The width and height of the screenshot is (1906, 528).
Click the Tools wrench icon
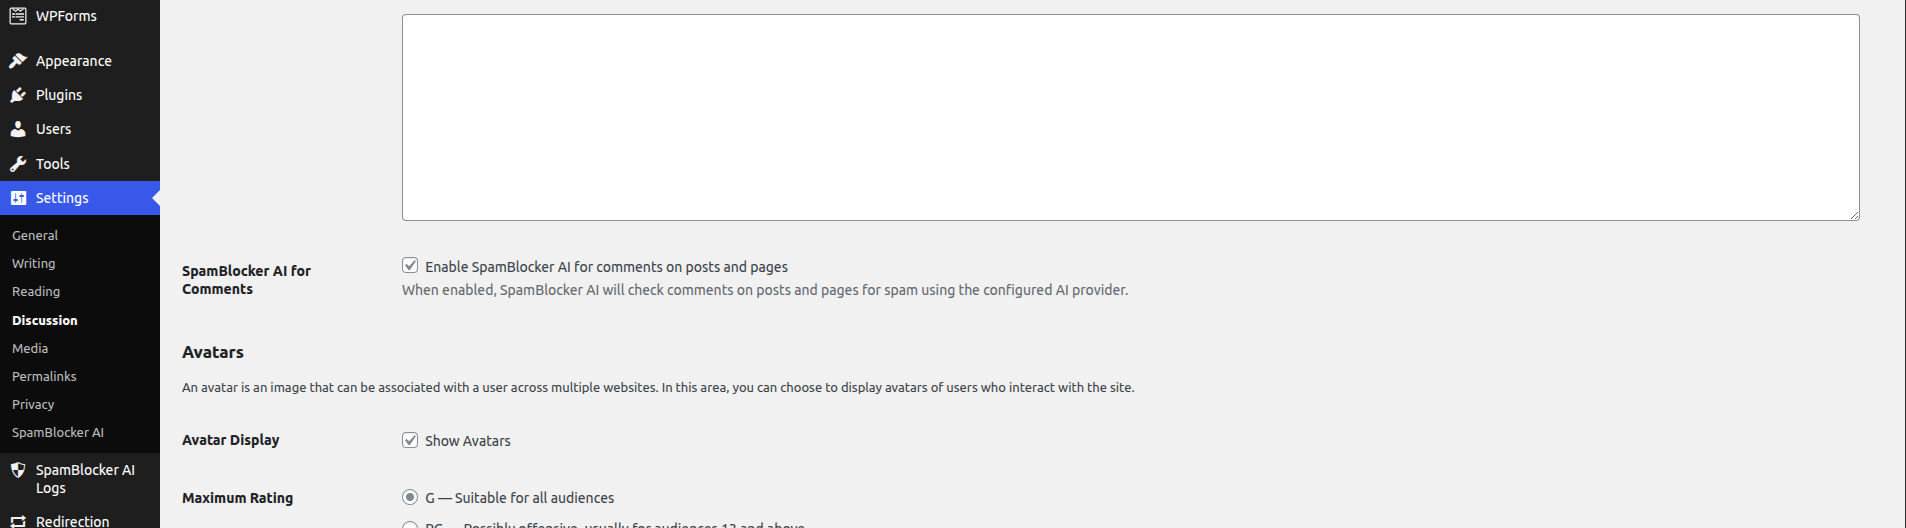18,164
